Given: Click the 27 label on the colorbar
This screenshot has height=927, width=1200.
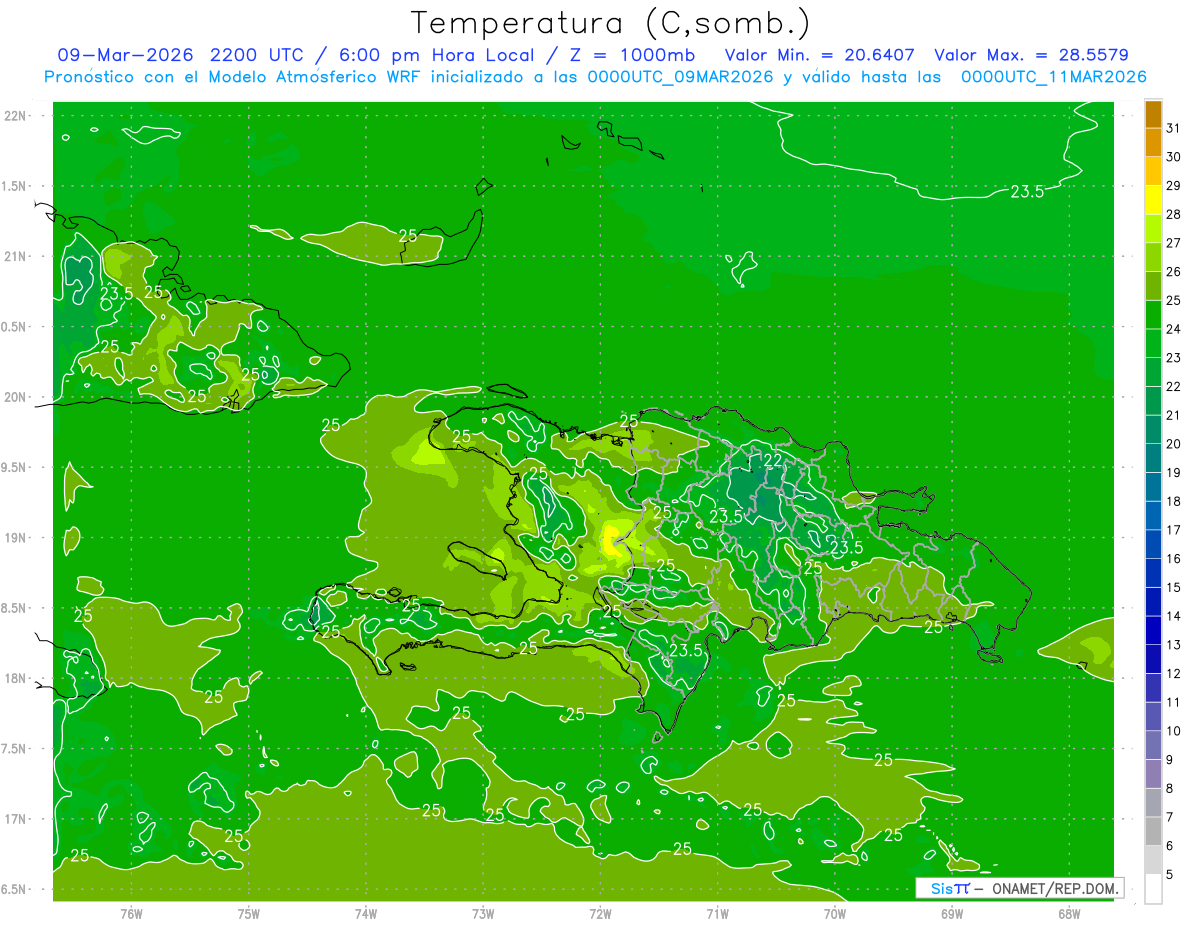Looking at the screenshot, I should (1173, 243).
